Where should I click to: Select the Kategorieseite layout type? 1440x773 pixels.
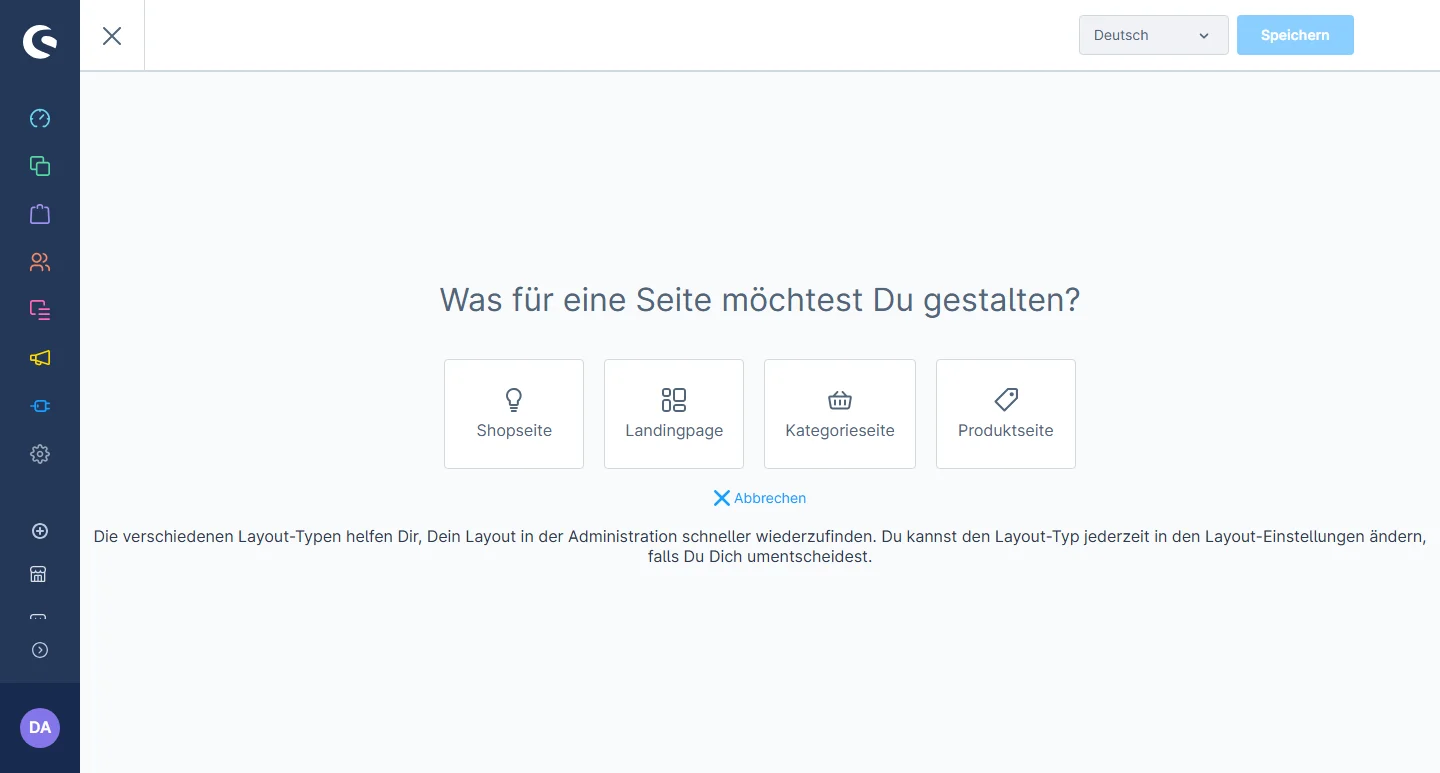click(x=840, y=414)
